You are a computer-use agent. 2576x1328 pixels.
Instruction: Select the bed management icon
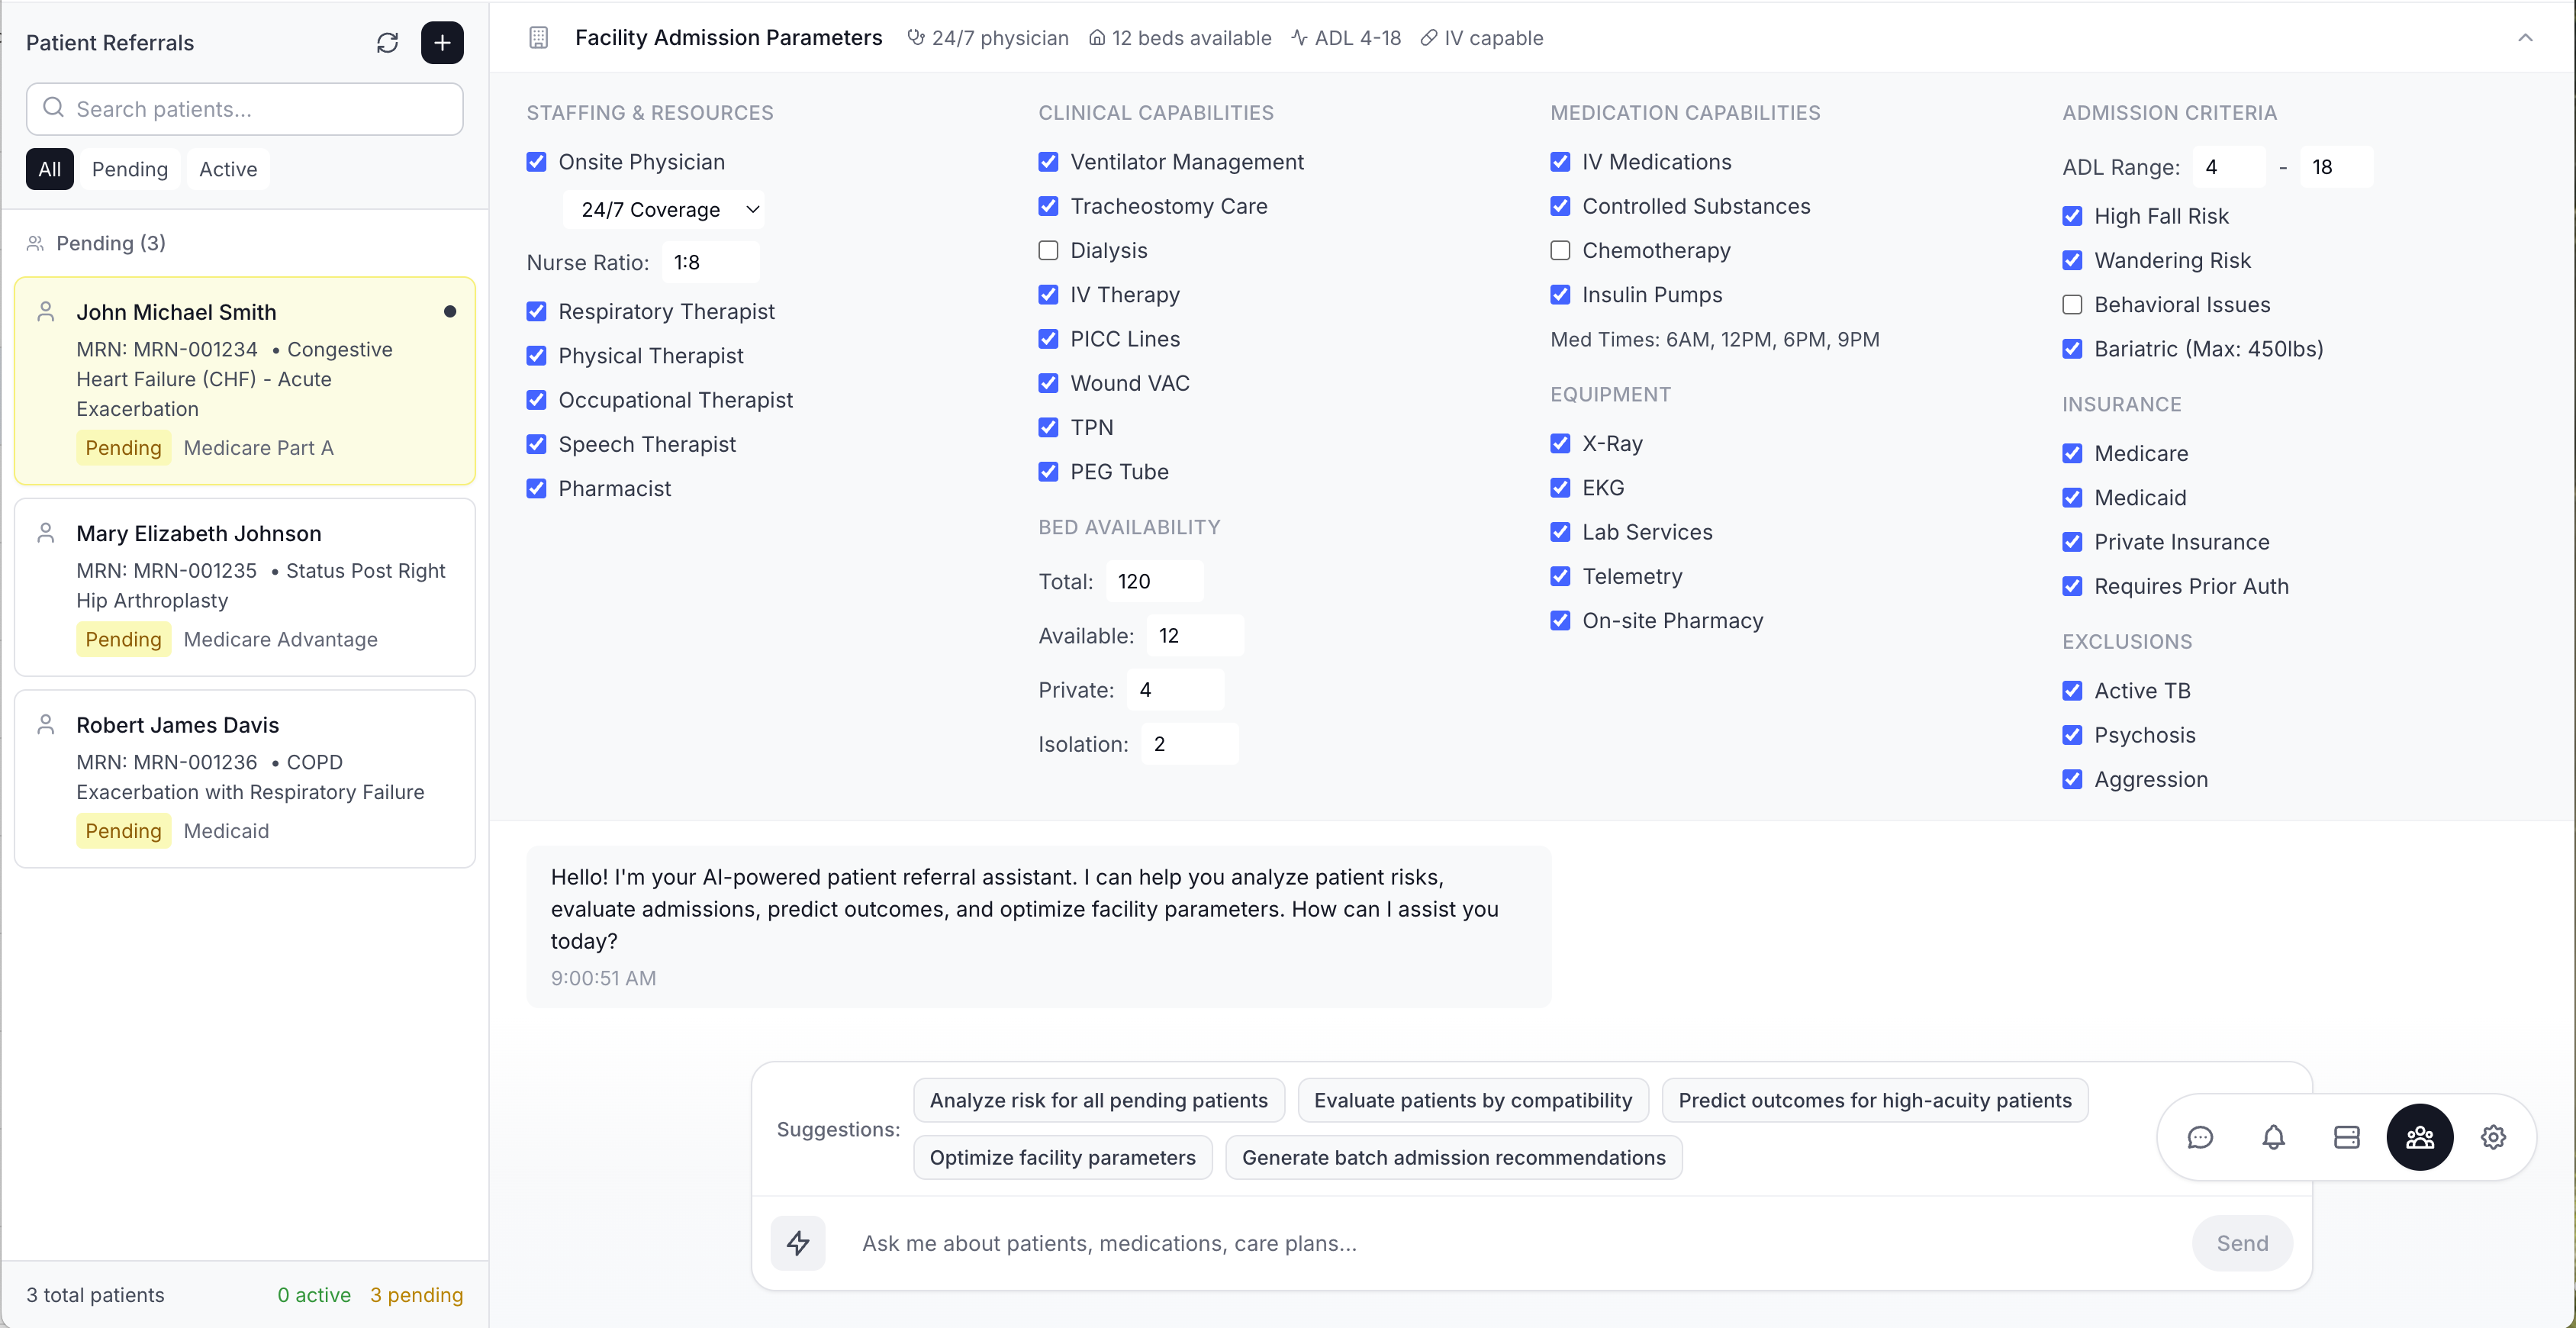(x=2347, y=1137)
